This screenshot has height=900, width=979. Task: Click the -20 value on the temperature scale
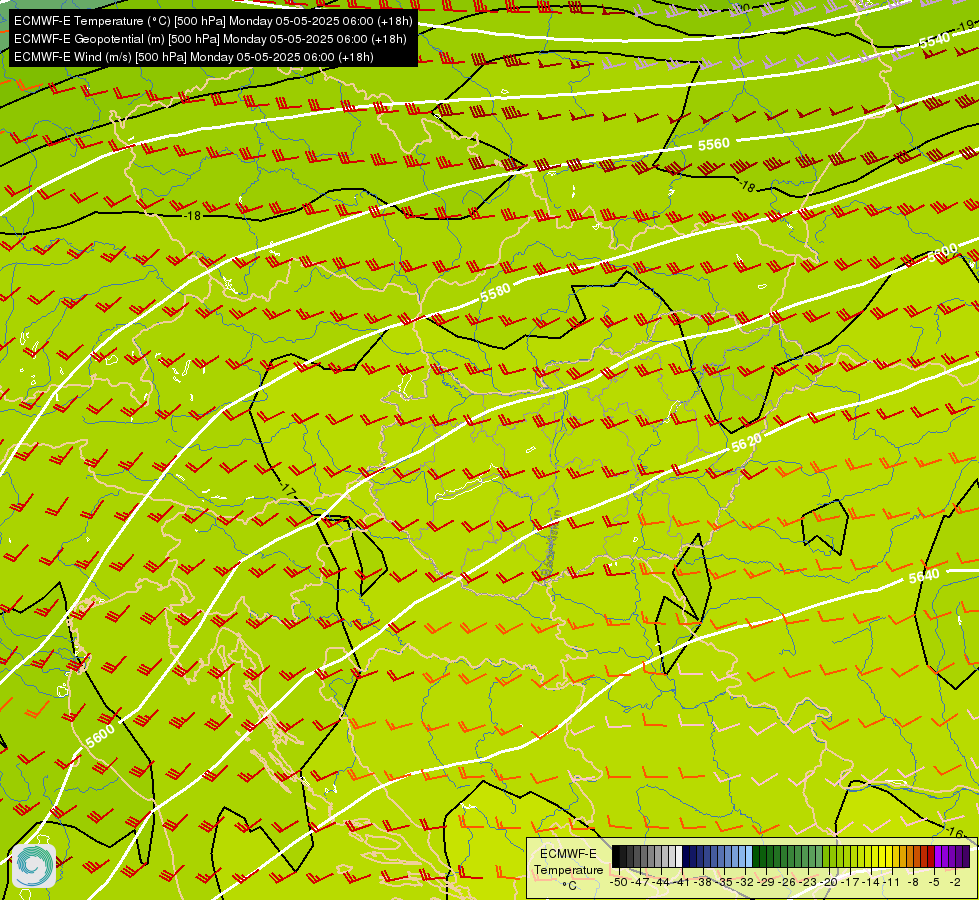(829, 883)
